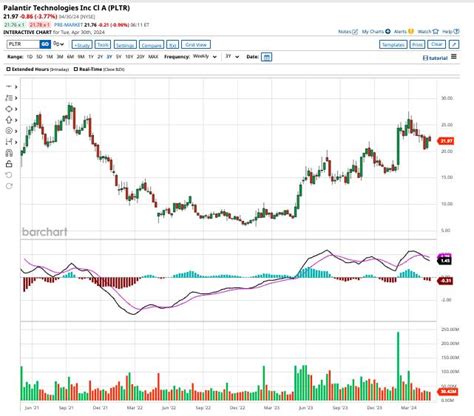
Task: Expand the measure tool submenu arrow
Action: tap(16, 142)
